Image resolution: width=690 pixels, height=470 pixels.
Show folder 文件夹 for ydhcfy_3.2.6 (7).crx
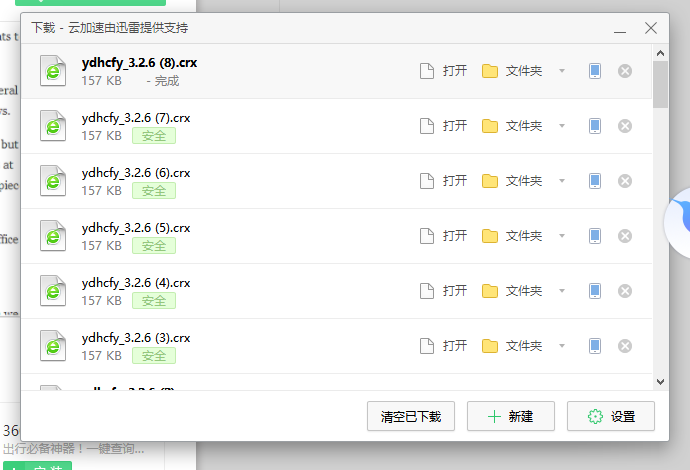pyautogui.click(x=512, y=126)
